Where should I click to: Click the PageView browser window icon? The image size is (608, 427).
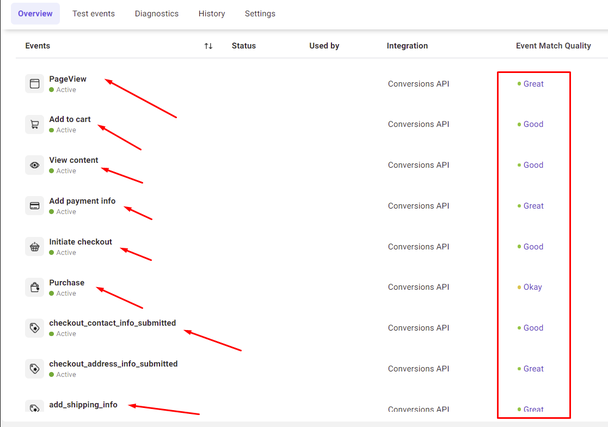pos(35,84)
